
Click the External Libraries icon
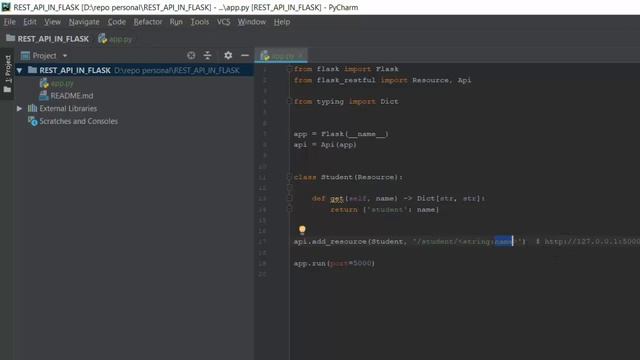[32, 109]
